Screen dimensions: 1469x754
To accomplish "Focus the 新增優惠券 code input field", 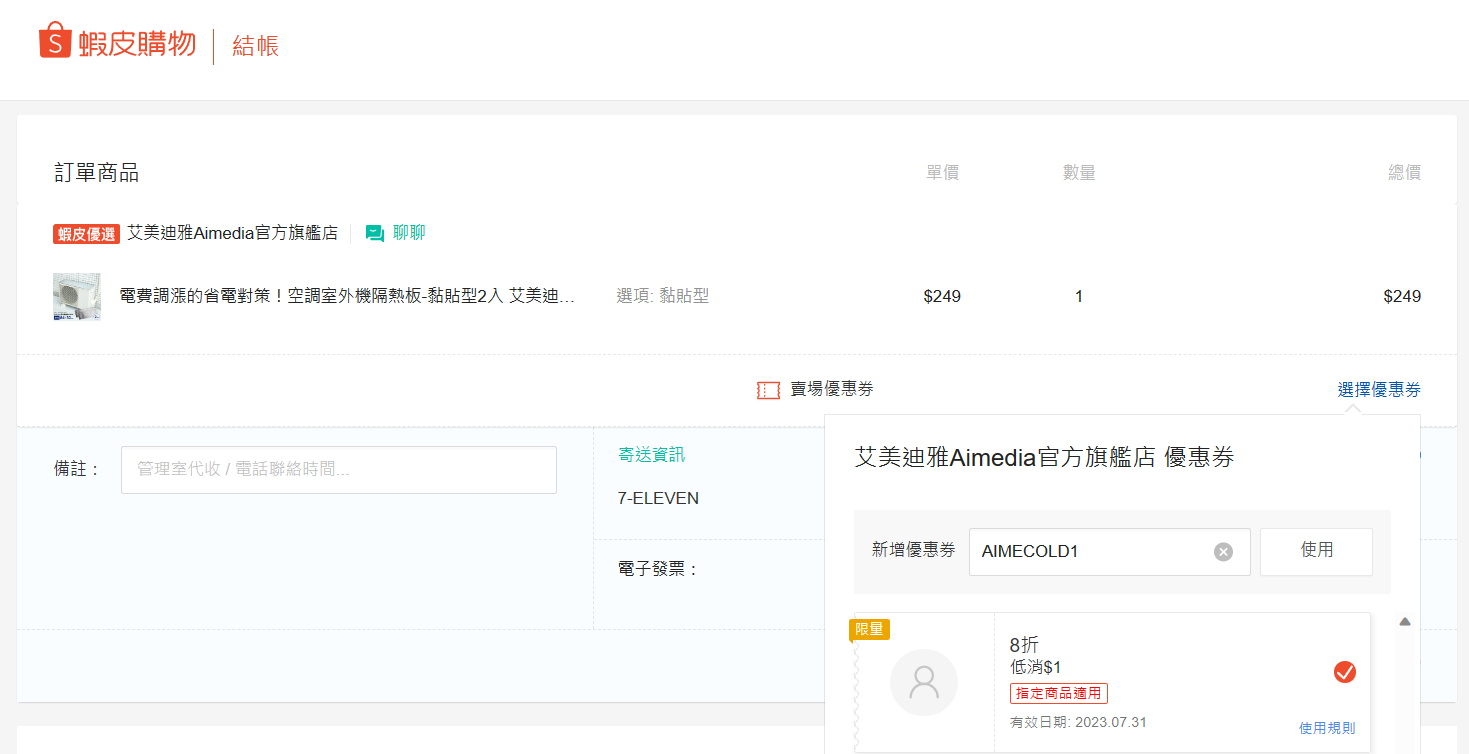I will coord(1110,552).
